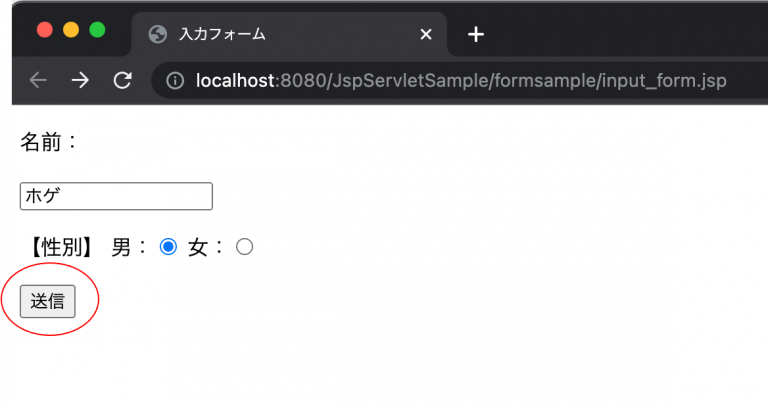Go forward to the next page

(x=80, y=81)
